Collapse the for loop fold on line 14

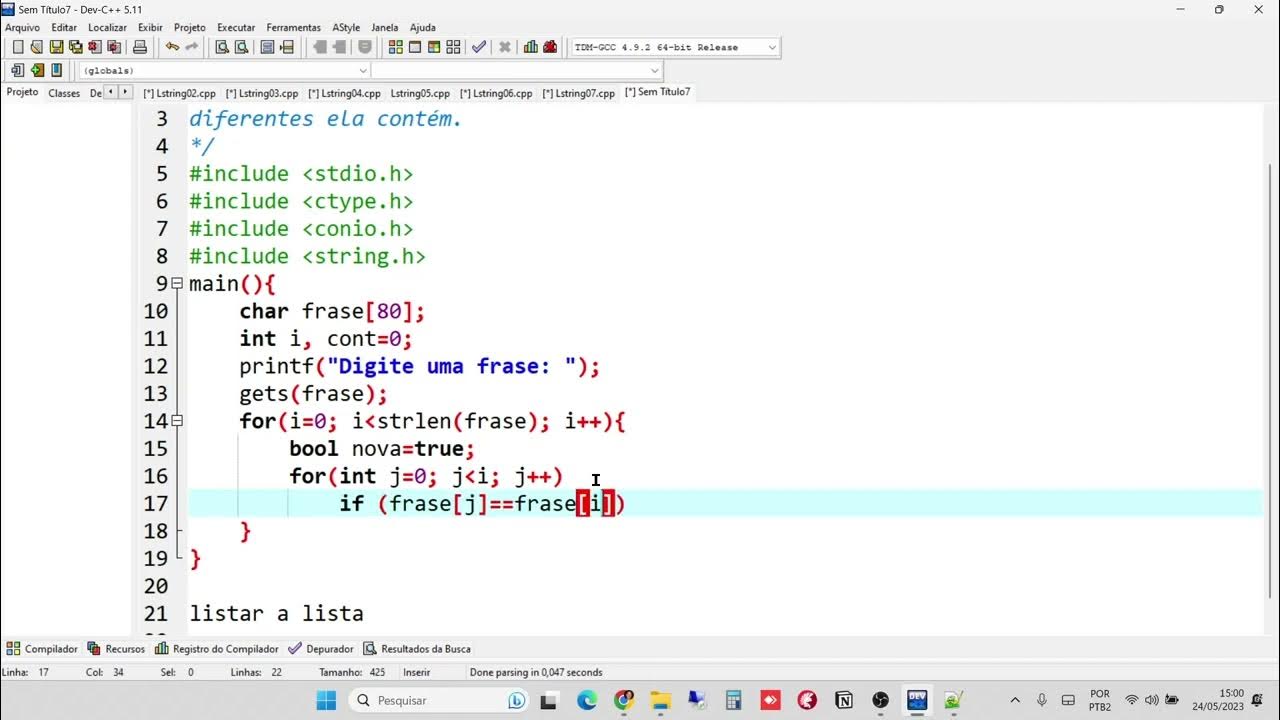tap(177, 421)
